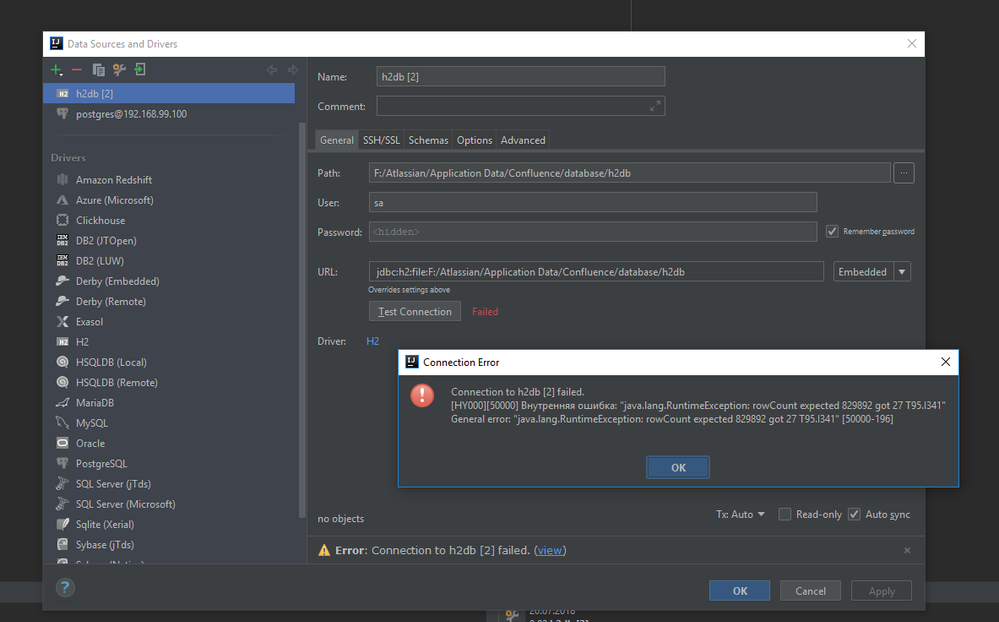Open the H2 driver link
The image size is (999, 622).
[373, 342]
